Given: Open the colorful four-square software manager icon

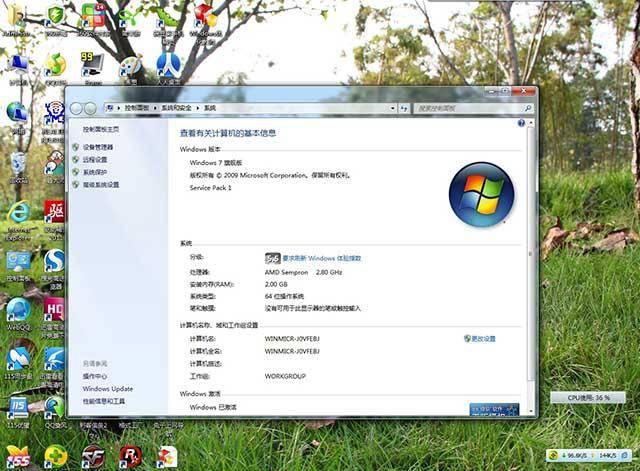Looking at the screenshot, I should click(93, 17).
